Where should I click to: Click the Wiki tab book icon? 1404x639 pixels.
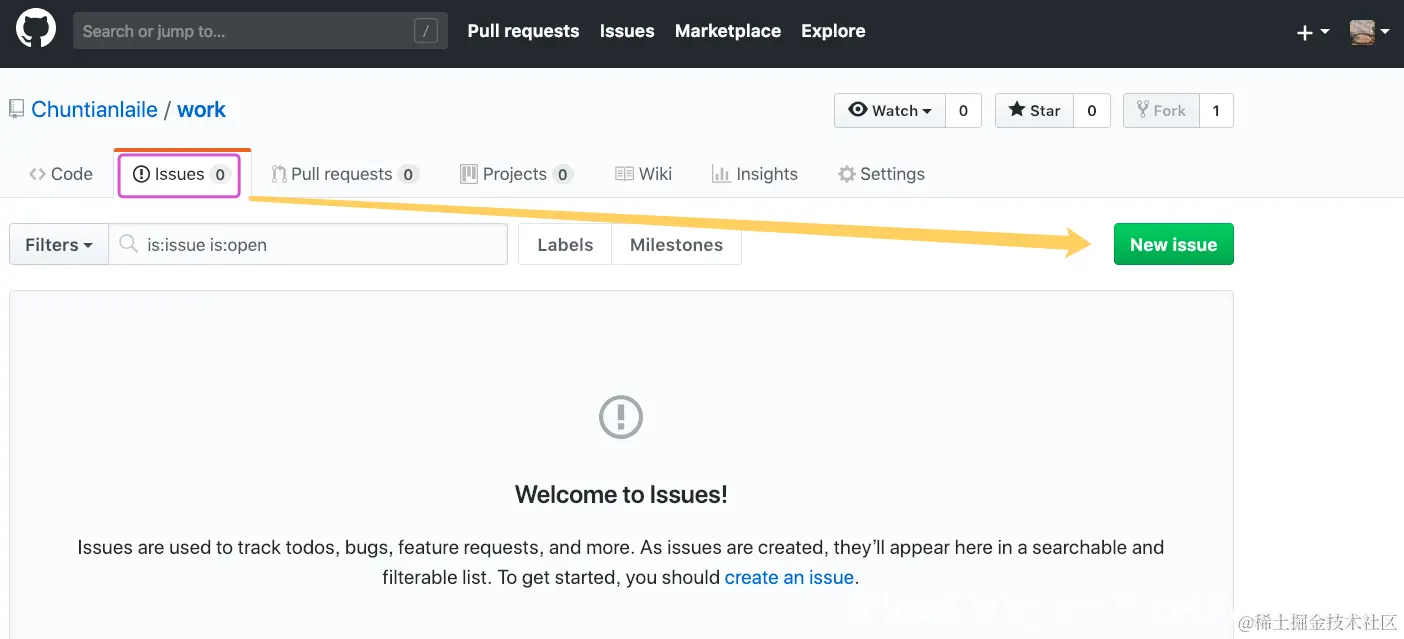(x=624, y=174)
